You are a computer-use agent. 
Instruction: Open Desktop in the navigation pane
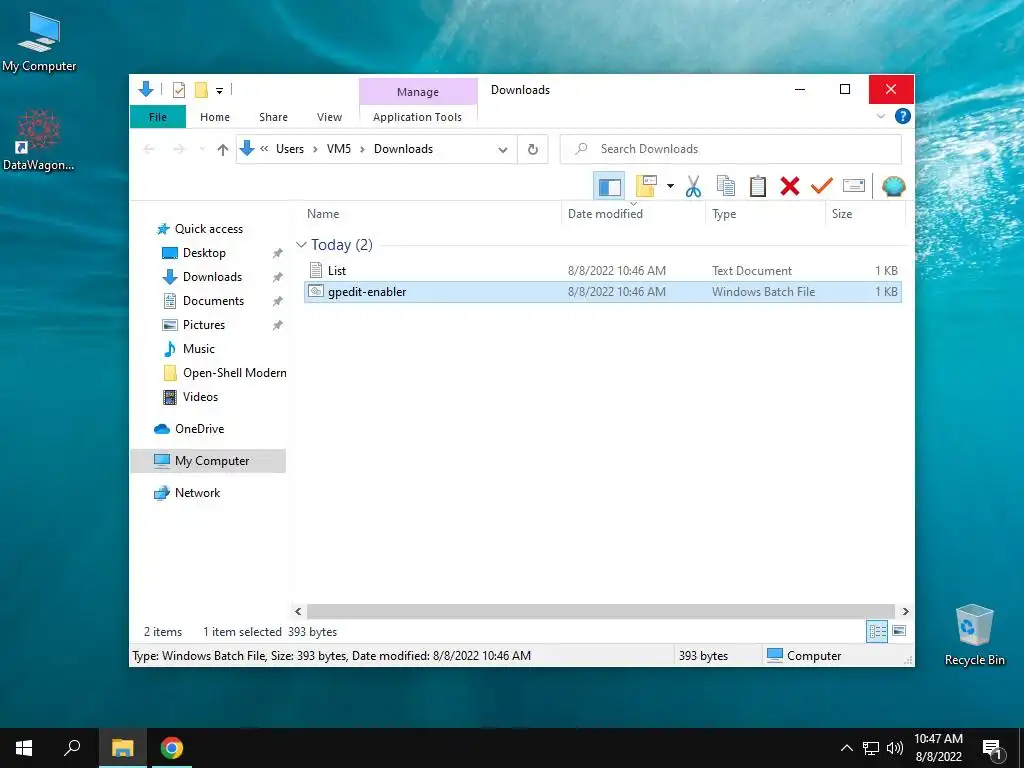tap(204, 253)
